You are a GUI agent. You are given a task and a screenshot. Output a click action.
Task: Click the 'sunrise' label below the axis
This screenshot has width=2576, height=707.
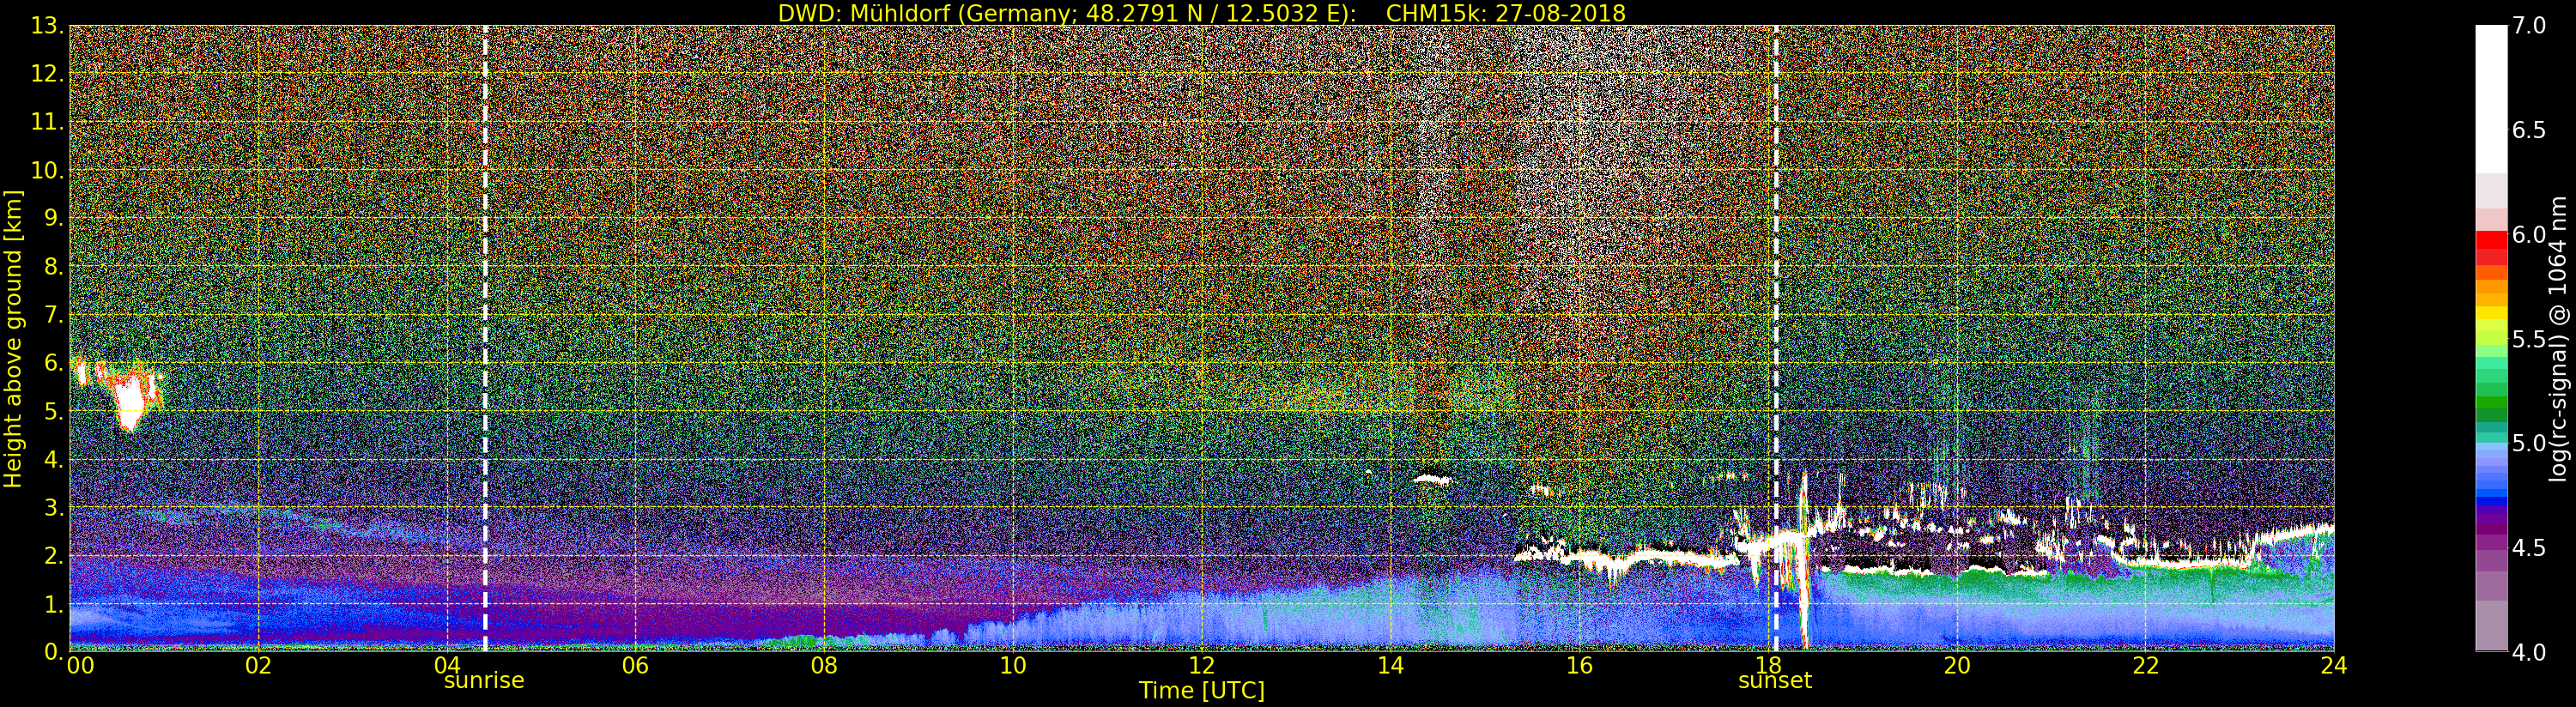(x=484, y=680)
